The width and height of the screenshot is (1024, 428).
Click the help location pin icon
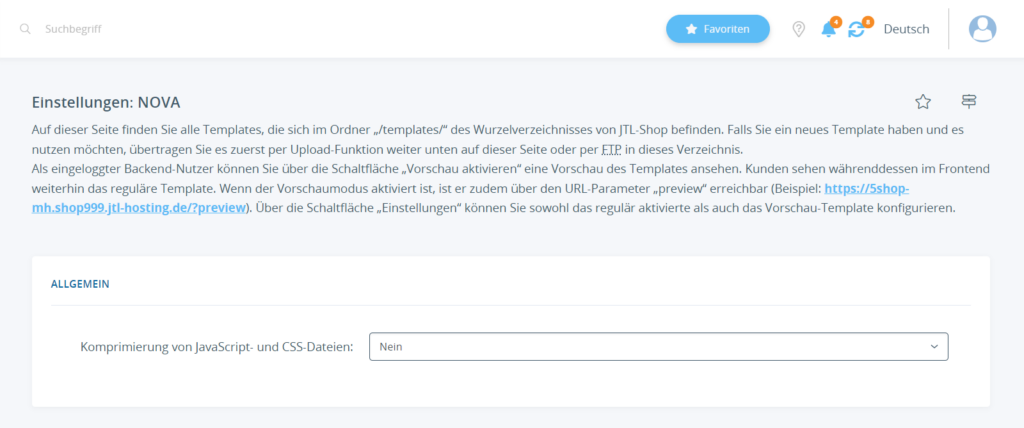coord(798,29)
